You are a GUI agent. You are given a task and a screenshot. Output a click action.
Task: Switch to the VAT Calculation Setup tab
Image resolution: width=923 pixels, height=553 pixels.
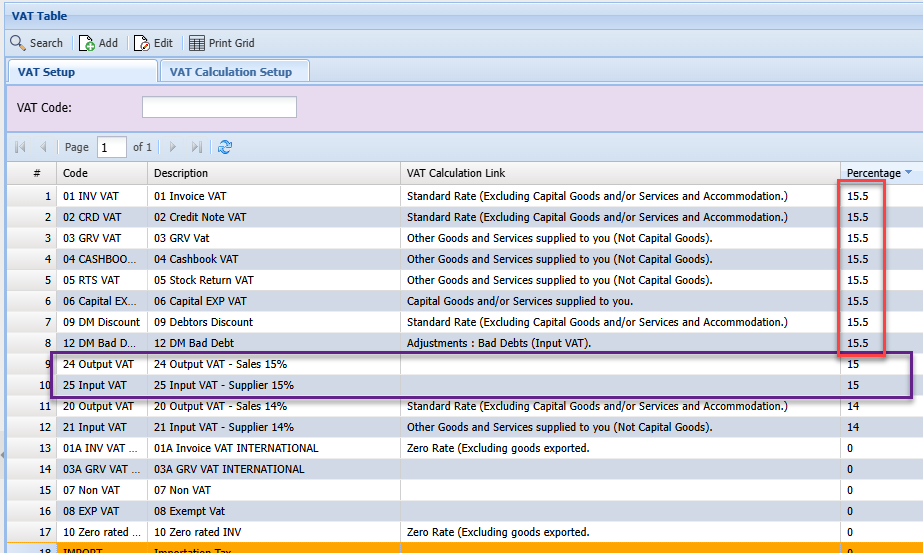click(x=231, y=72)
